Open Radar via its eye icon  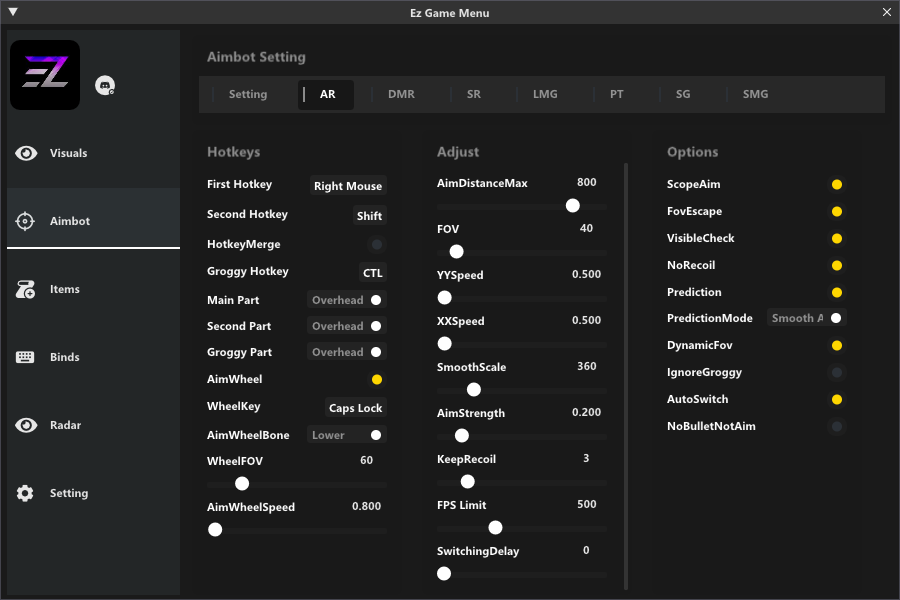point(26,425)
